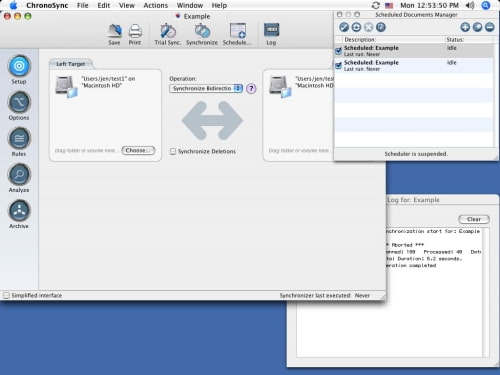Click the menu bar clock Mon 12:53:50 PM
The width and height of the screenshot is (500, 375).
(x=429, y=5)
